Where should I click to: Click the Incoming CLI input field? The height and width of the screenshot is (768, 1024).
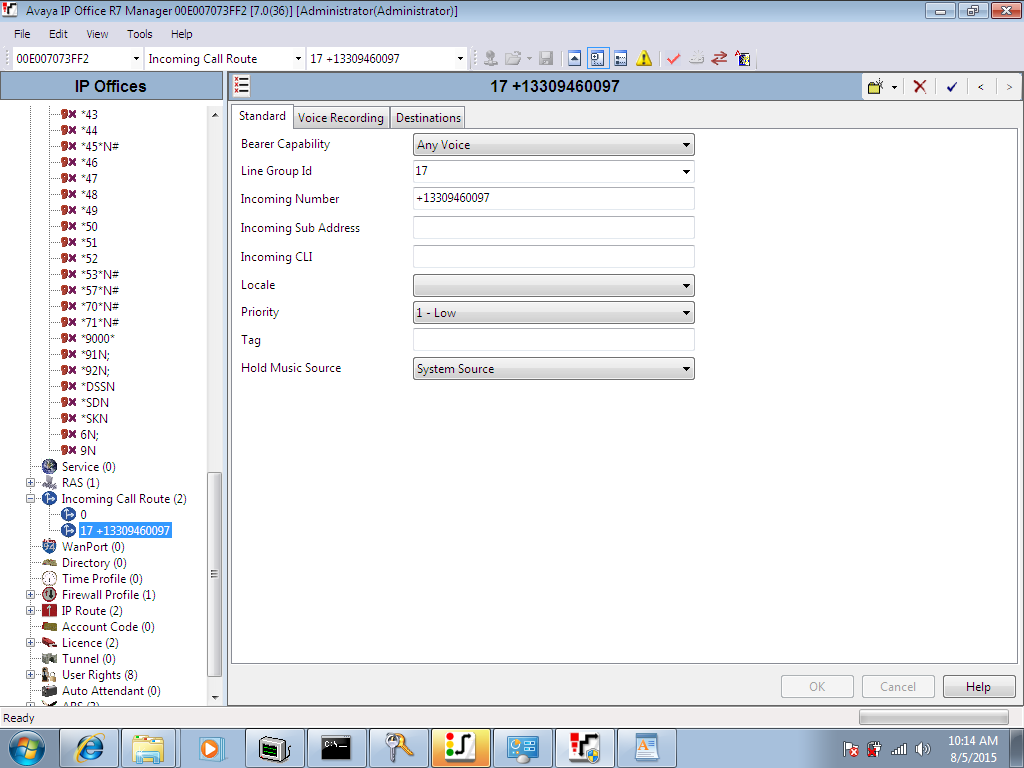click(x=553, y=257)
